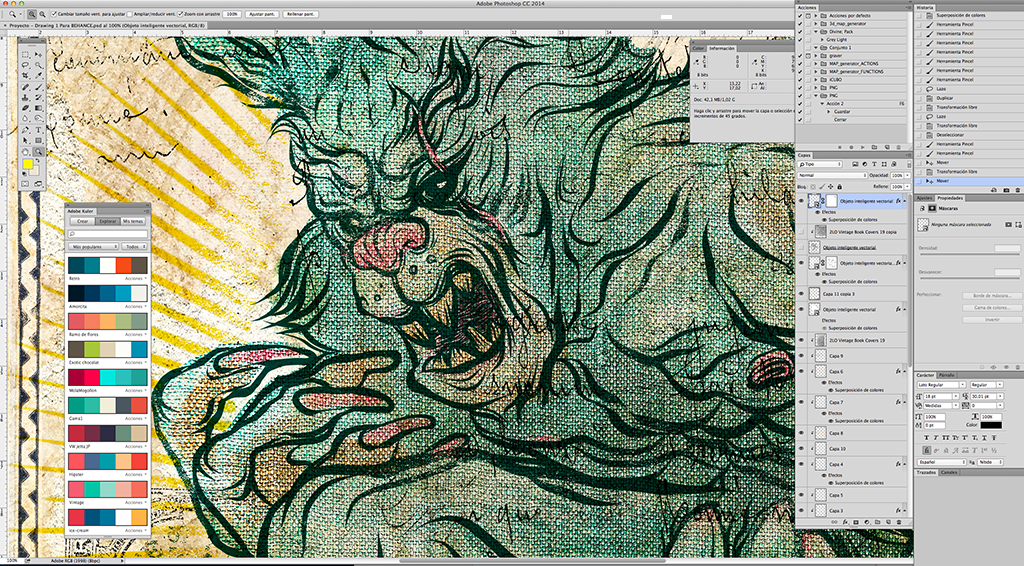Click the Play action button in Acciones panel
This screenshot has width=1024, height=566.
coord(863,148)
